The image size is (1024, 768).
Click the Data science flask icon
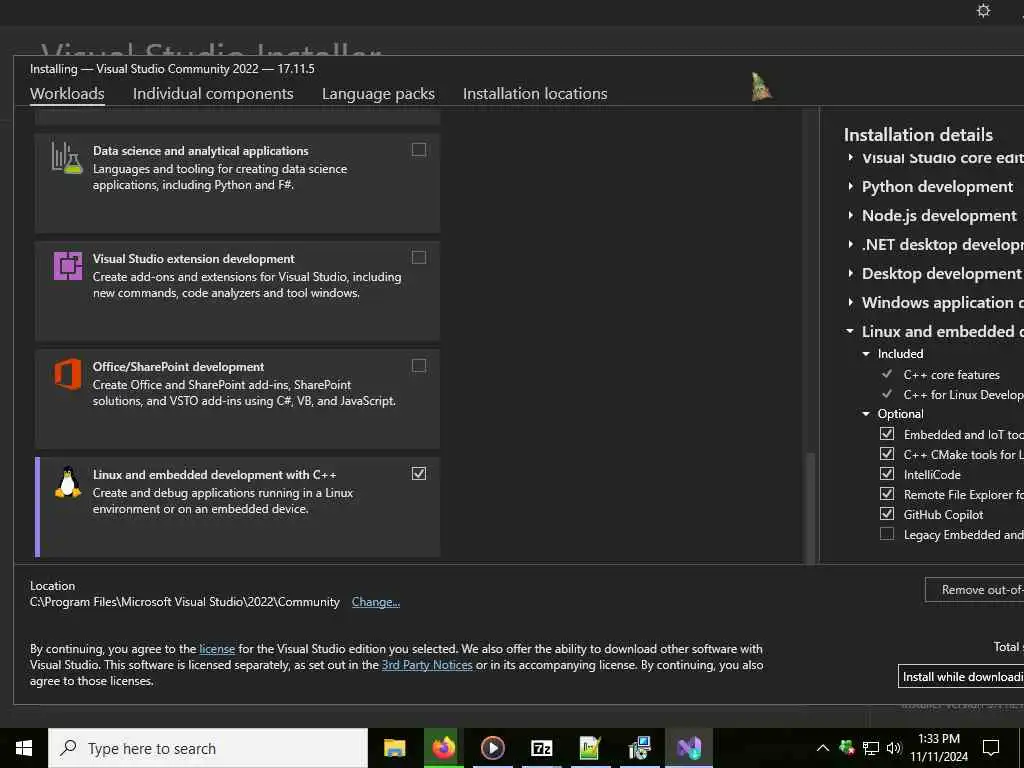(x=67, y=157)
